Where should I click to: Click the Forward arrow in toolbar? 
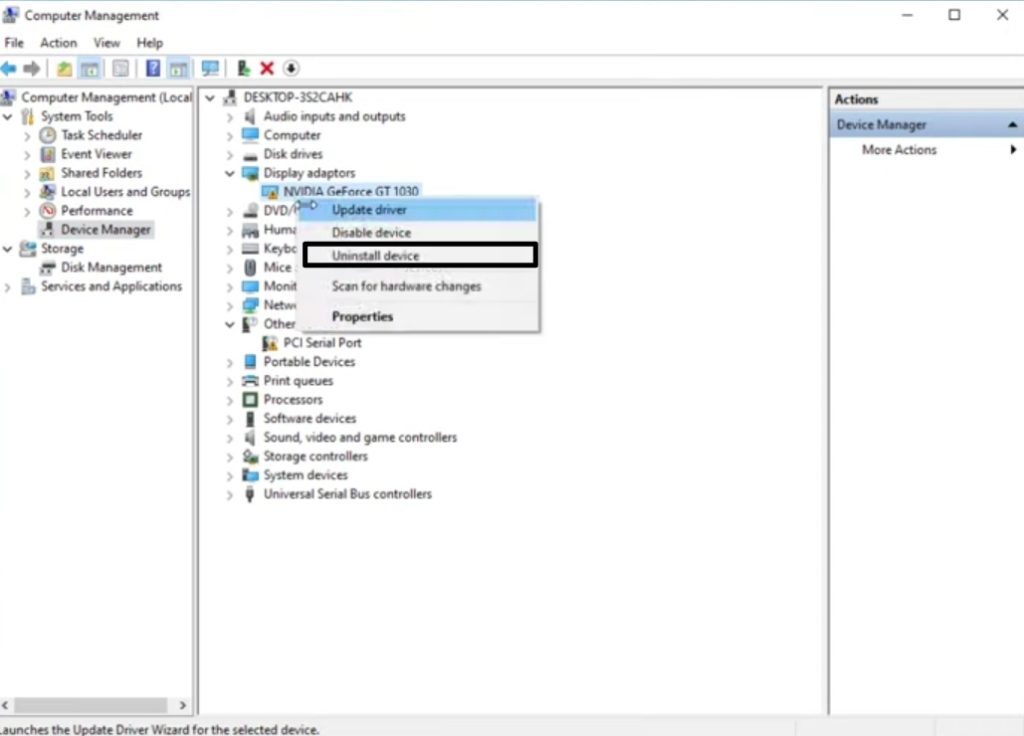(31, 68)
